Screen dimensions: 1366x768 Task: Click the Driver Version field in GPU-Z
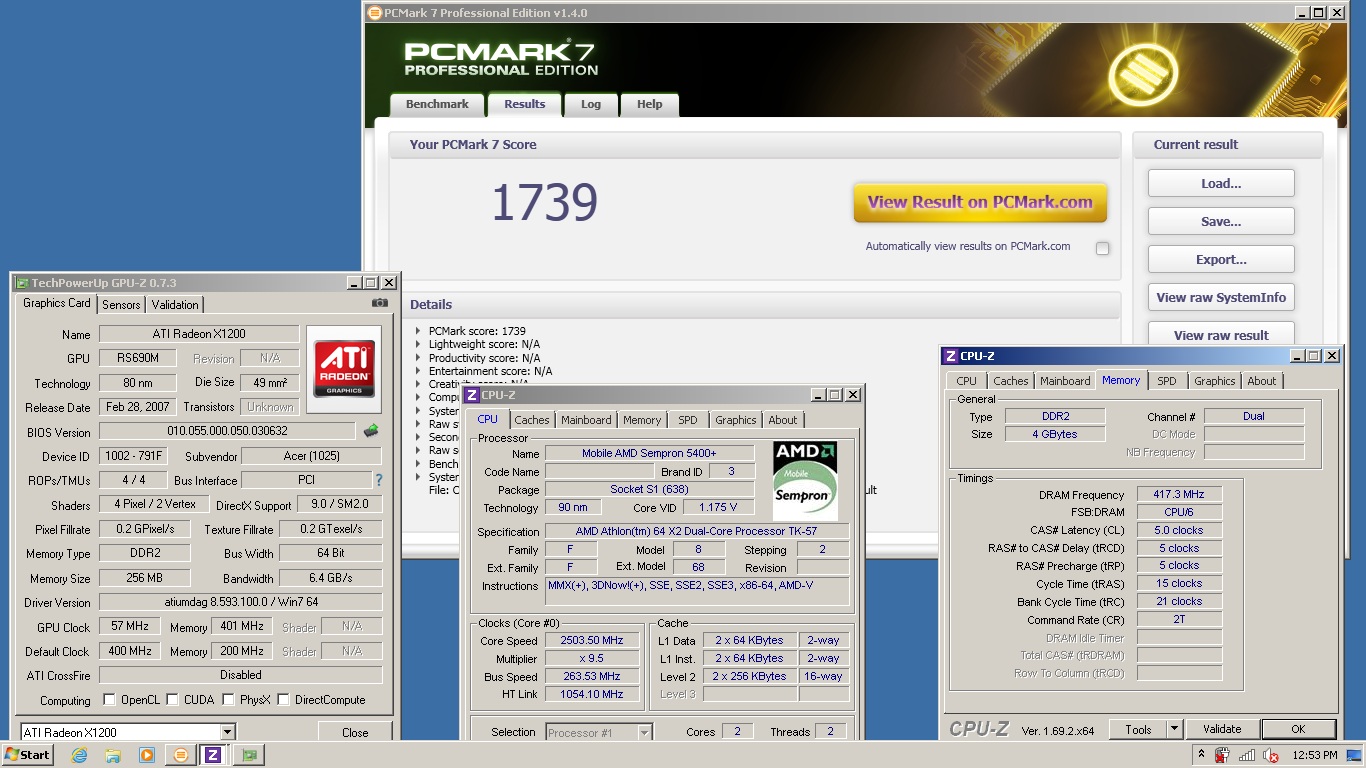coord(240,602)
